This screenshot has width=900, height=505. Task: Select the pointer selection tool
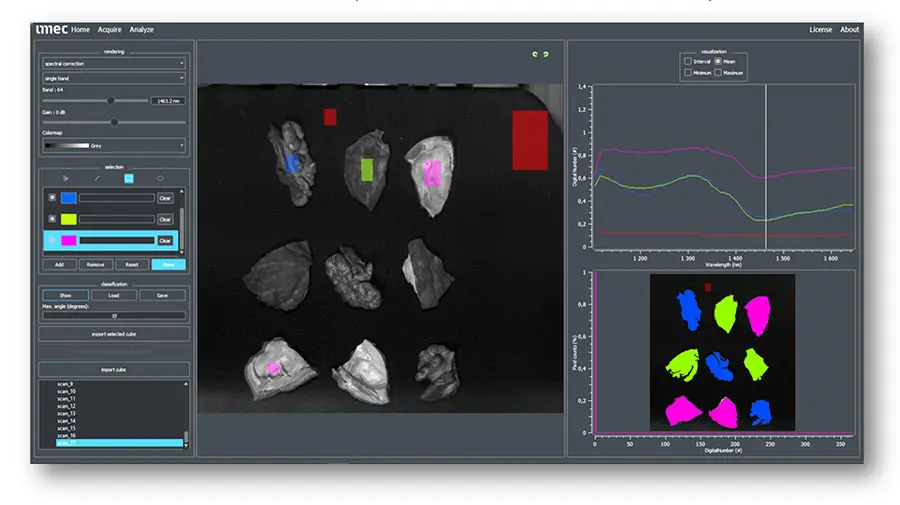[67, 178]
